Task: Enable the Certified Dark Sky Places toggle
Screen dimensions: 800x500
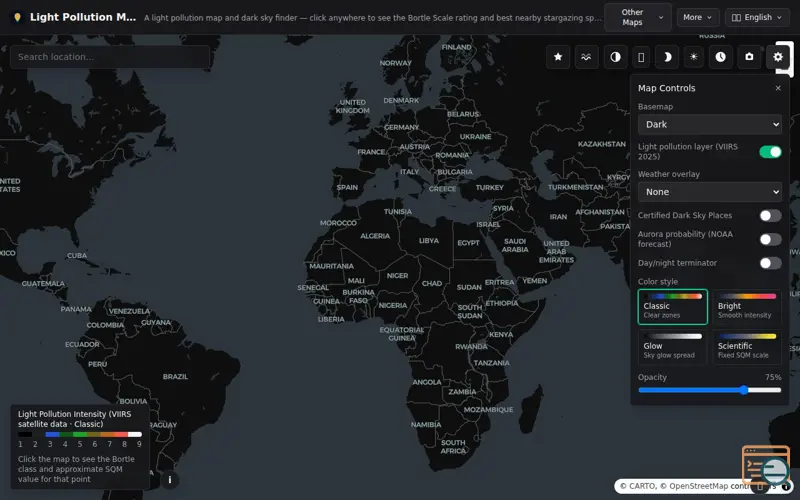Action: 770,215
